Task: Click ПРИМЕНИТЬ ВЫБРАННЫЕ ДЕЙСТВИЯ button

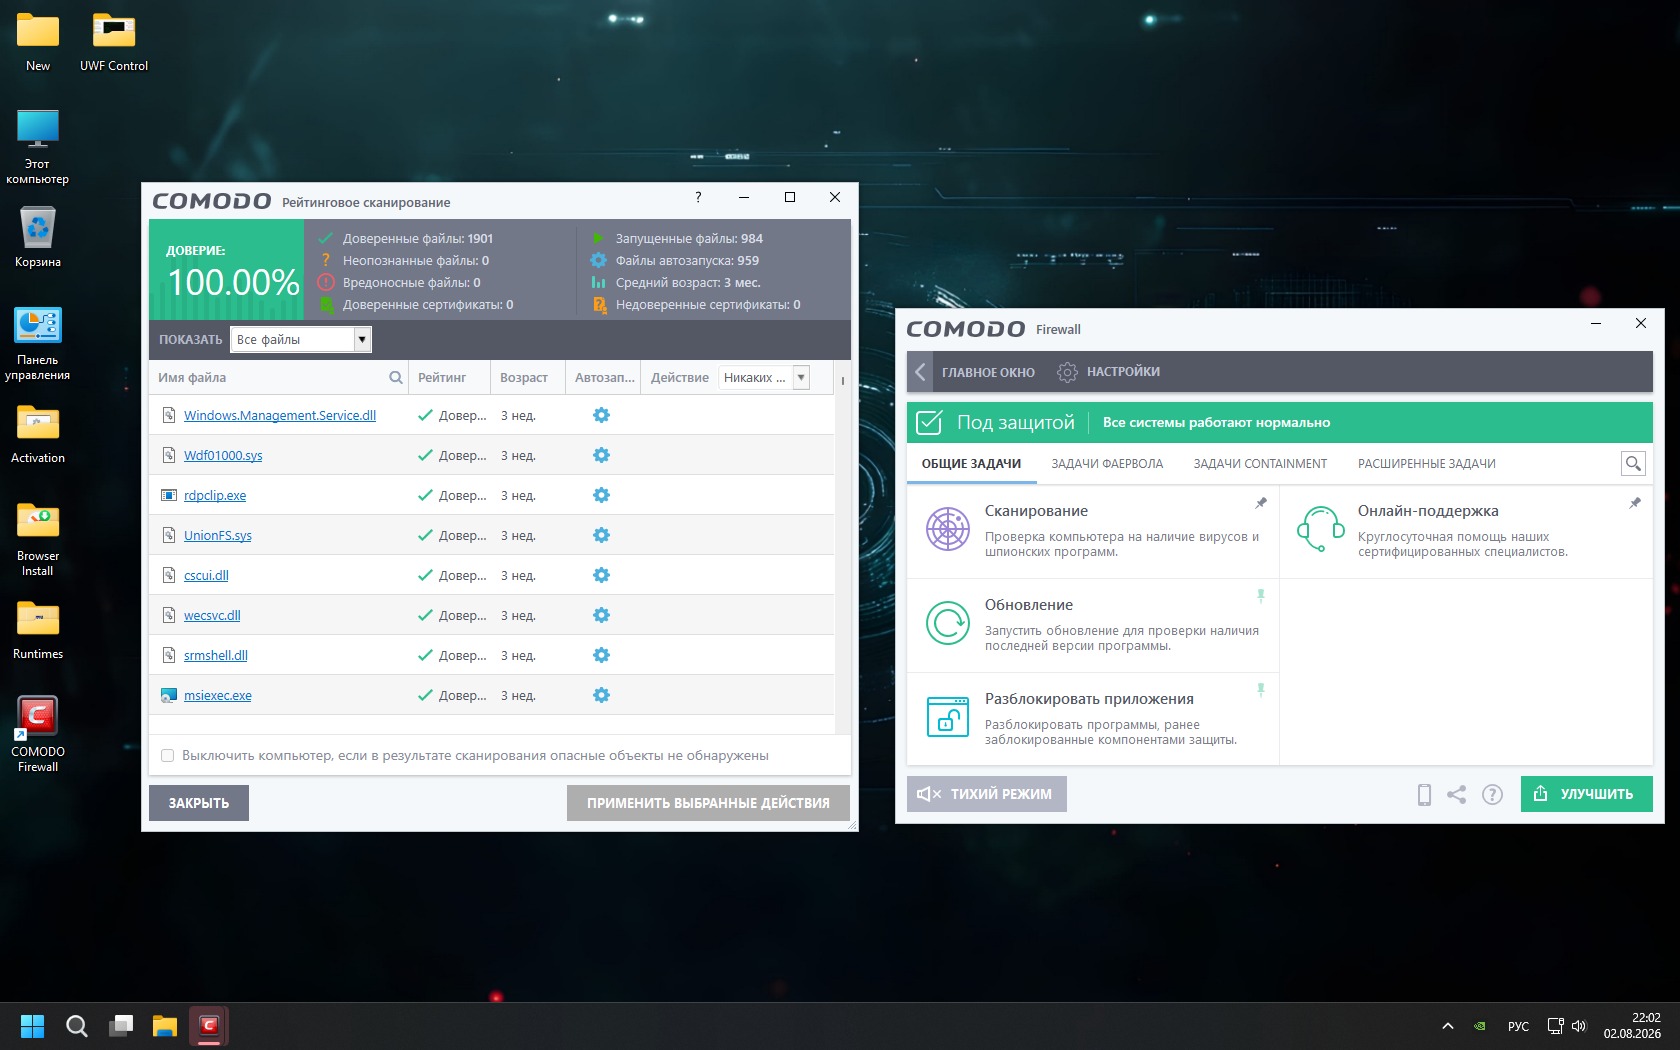Action: pos(708,803)
